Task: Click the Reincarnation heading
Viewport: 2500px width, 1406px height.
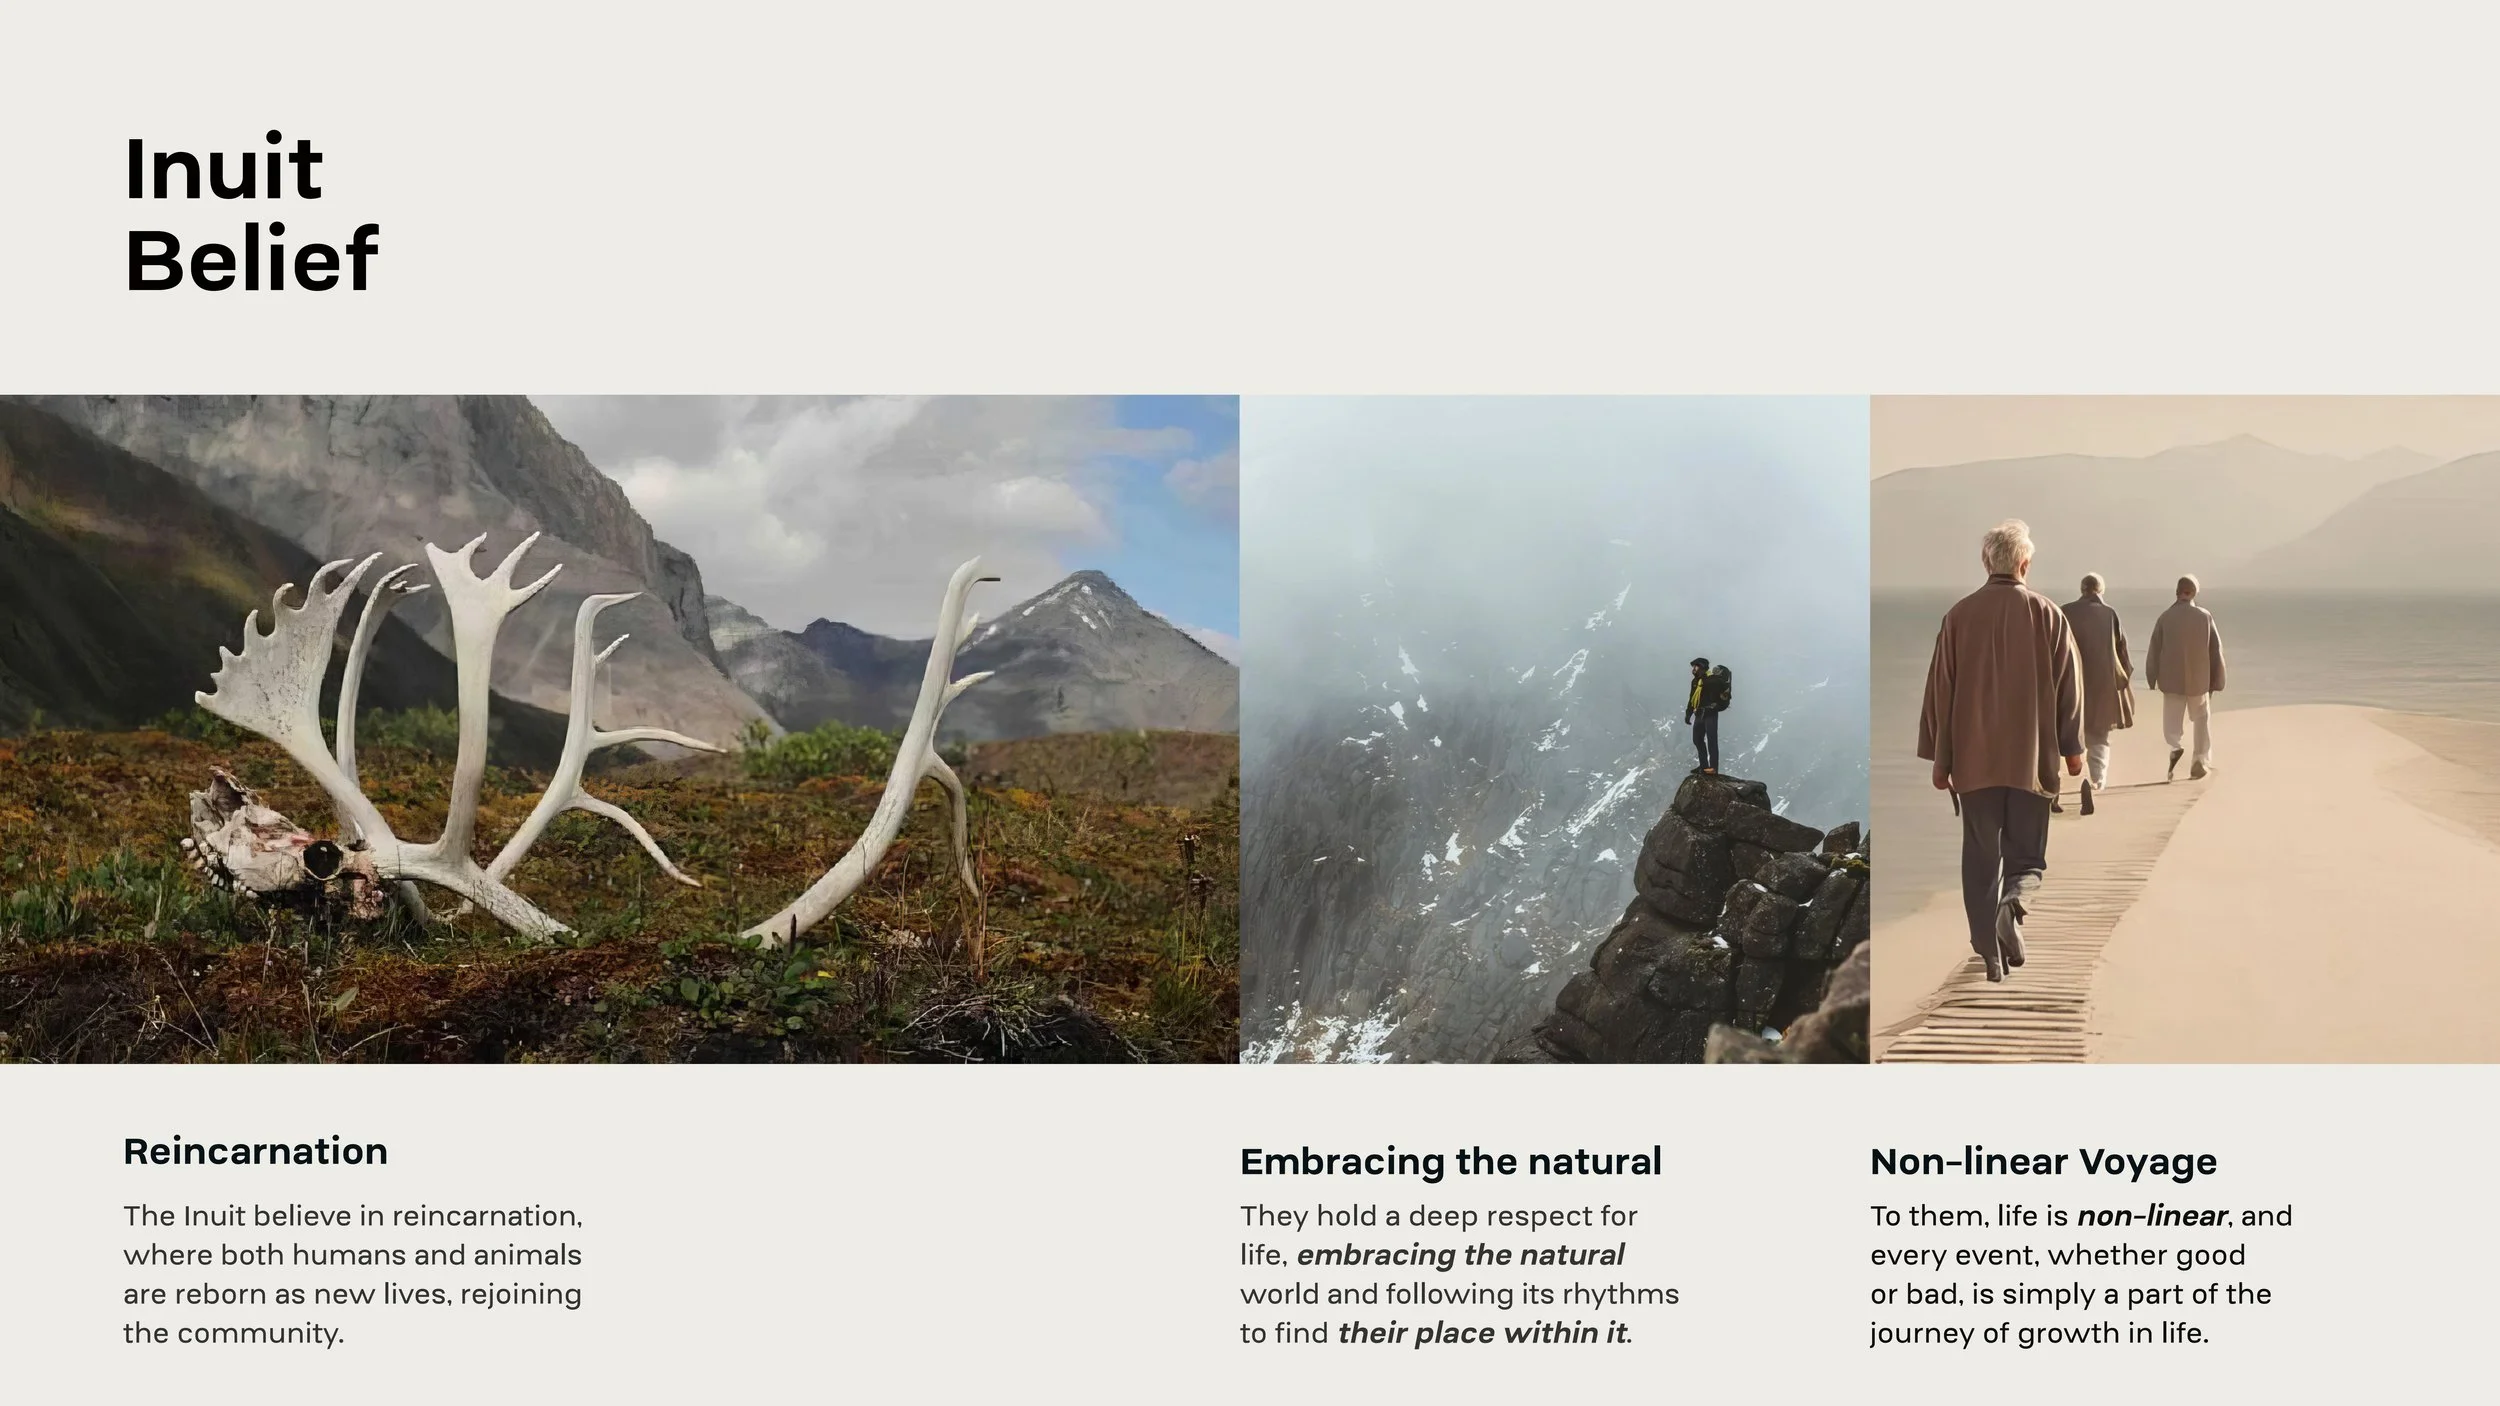Action: pos(255,1151)
